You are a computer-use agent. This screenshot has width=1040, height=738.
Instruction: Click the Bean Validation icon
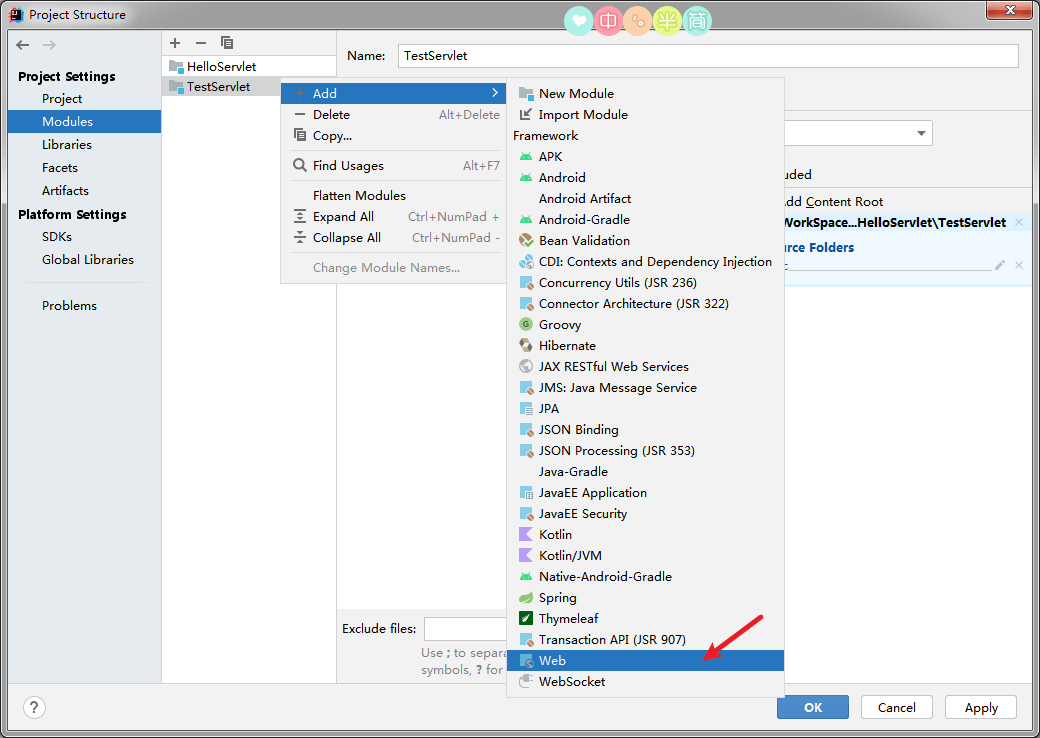(x=526, y=241)
